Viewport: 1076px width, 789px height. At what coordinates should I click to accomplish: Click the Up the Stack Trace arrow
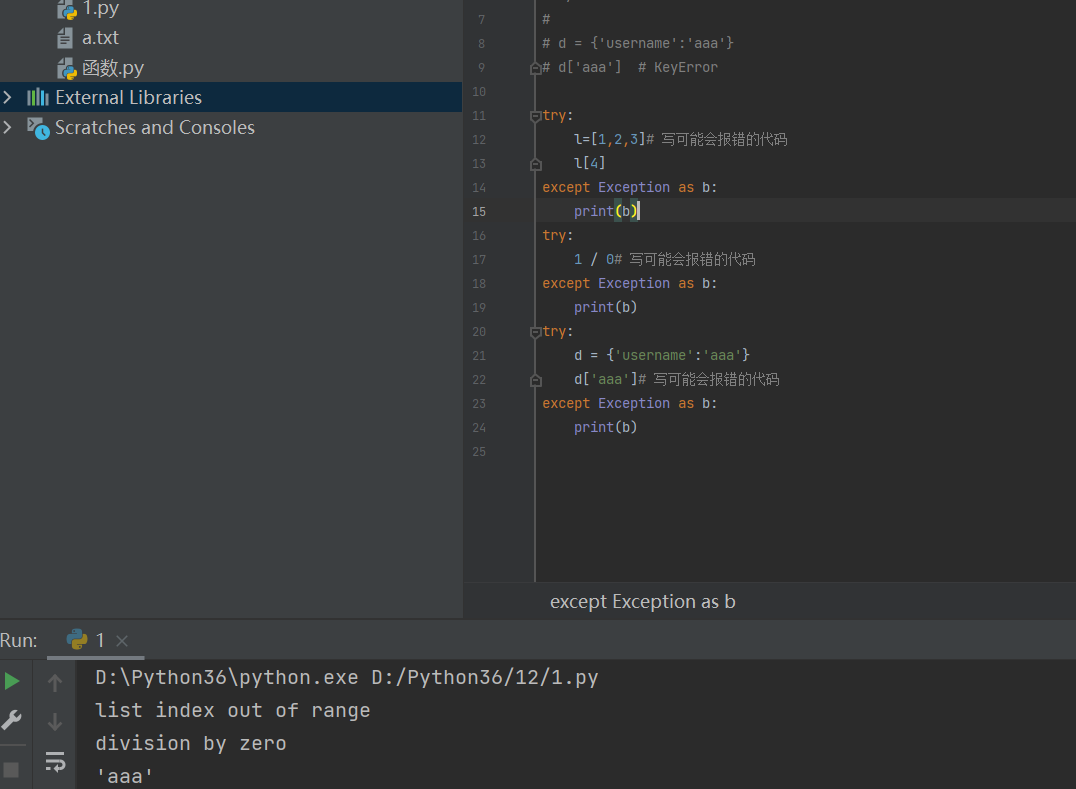pyautogui.click(x=55, y=683)
